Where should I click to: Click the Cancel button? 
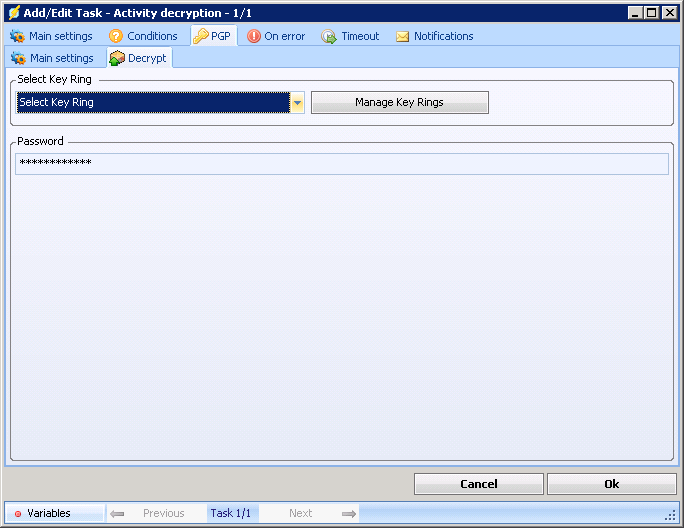coord(478,484)
